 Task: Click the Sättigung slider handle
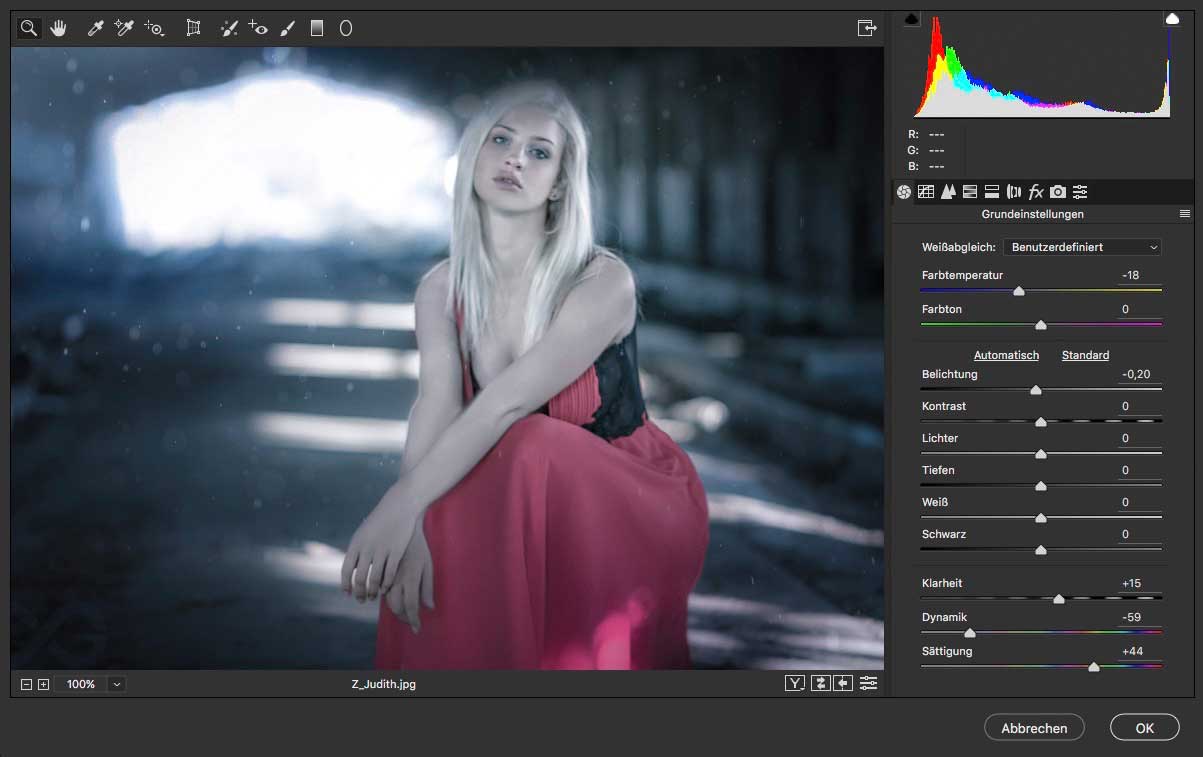coord(1093,666)
